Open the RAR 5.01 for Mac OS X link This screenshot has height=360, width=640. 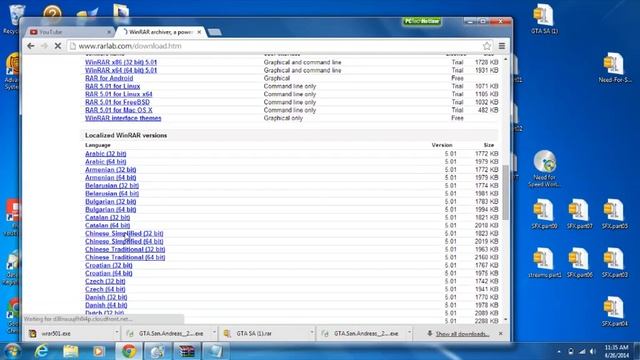click(x=118, y=110)
